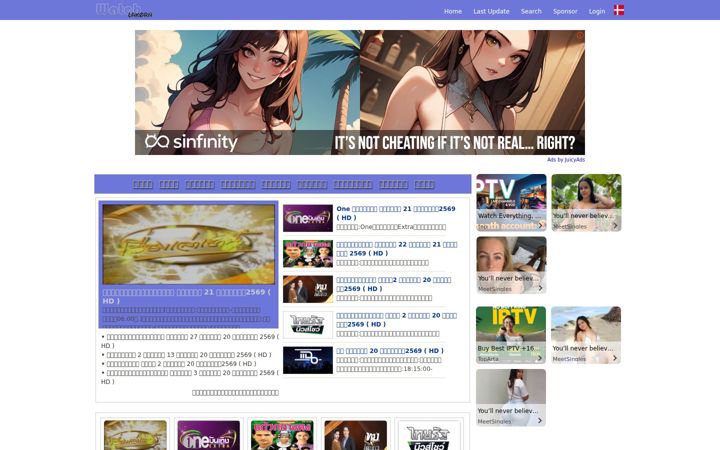The height and width of the screenshot is (450, 720).
Task: Click arrow on beach photo MeetSingles ad
Action: coord(615,358)
